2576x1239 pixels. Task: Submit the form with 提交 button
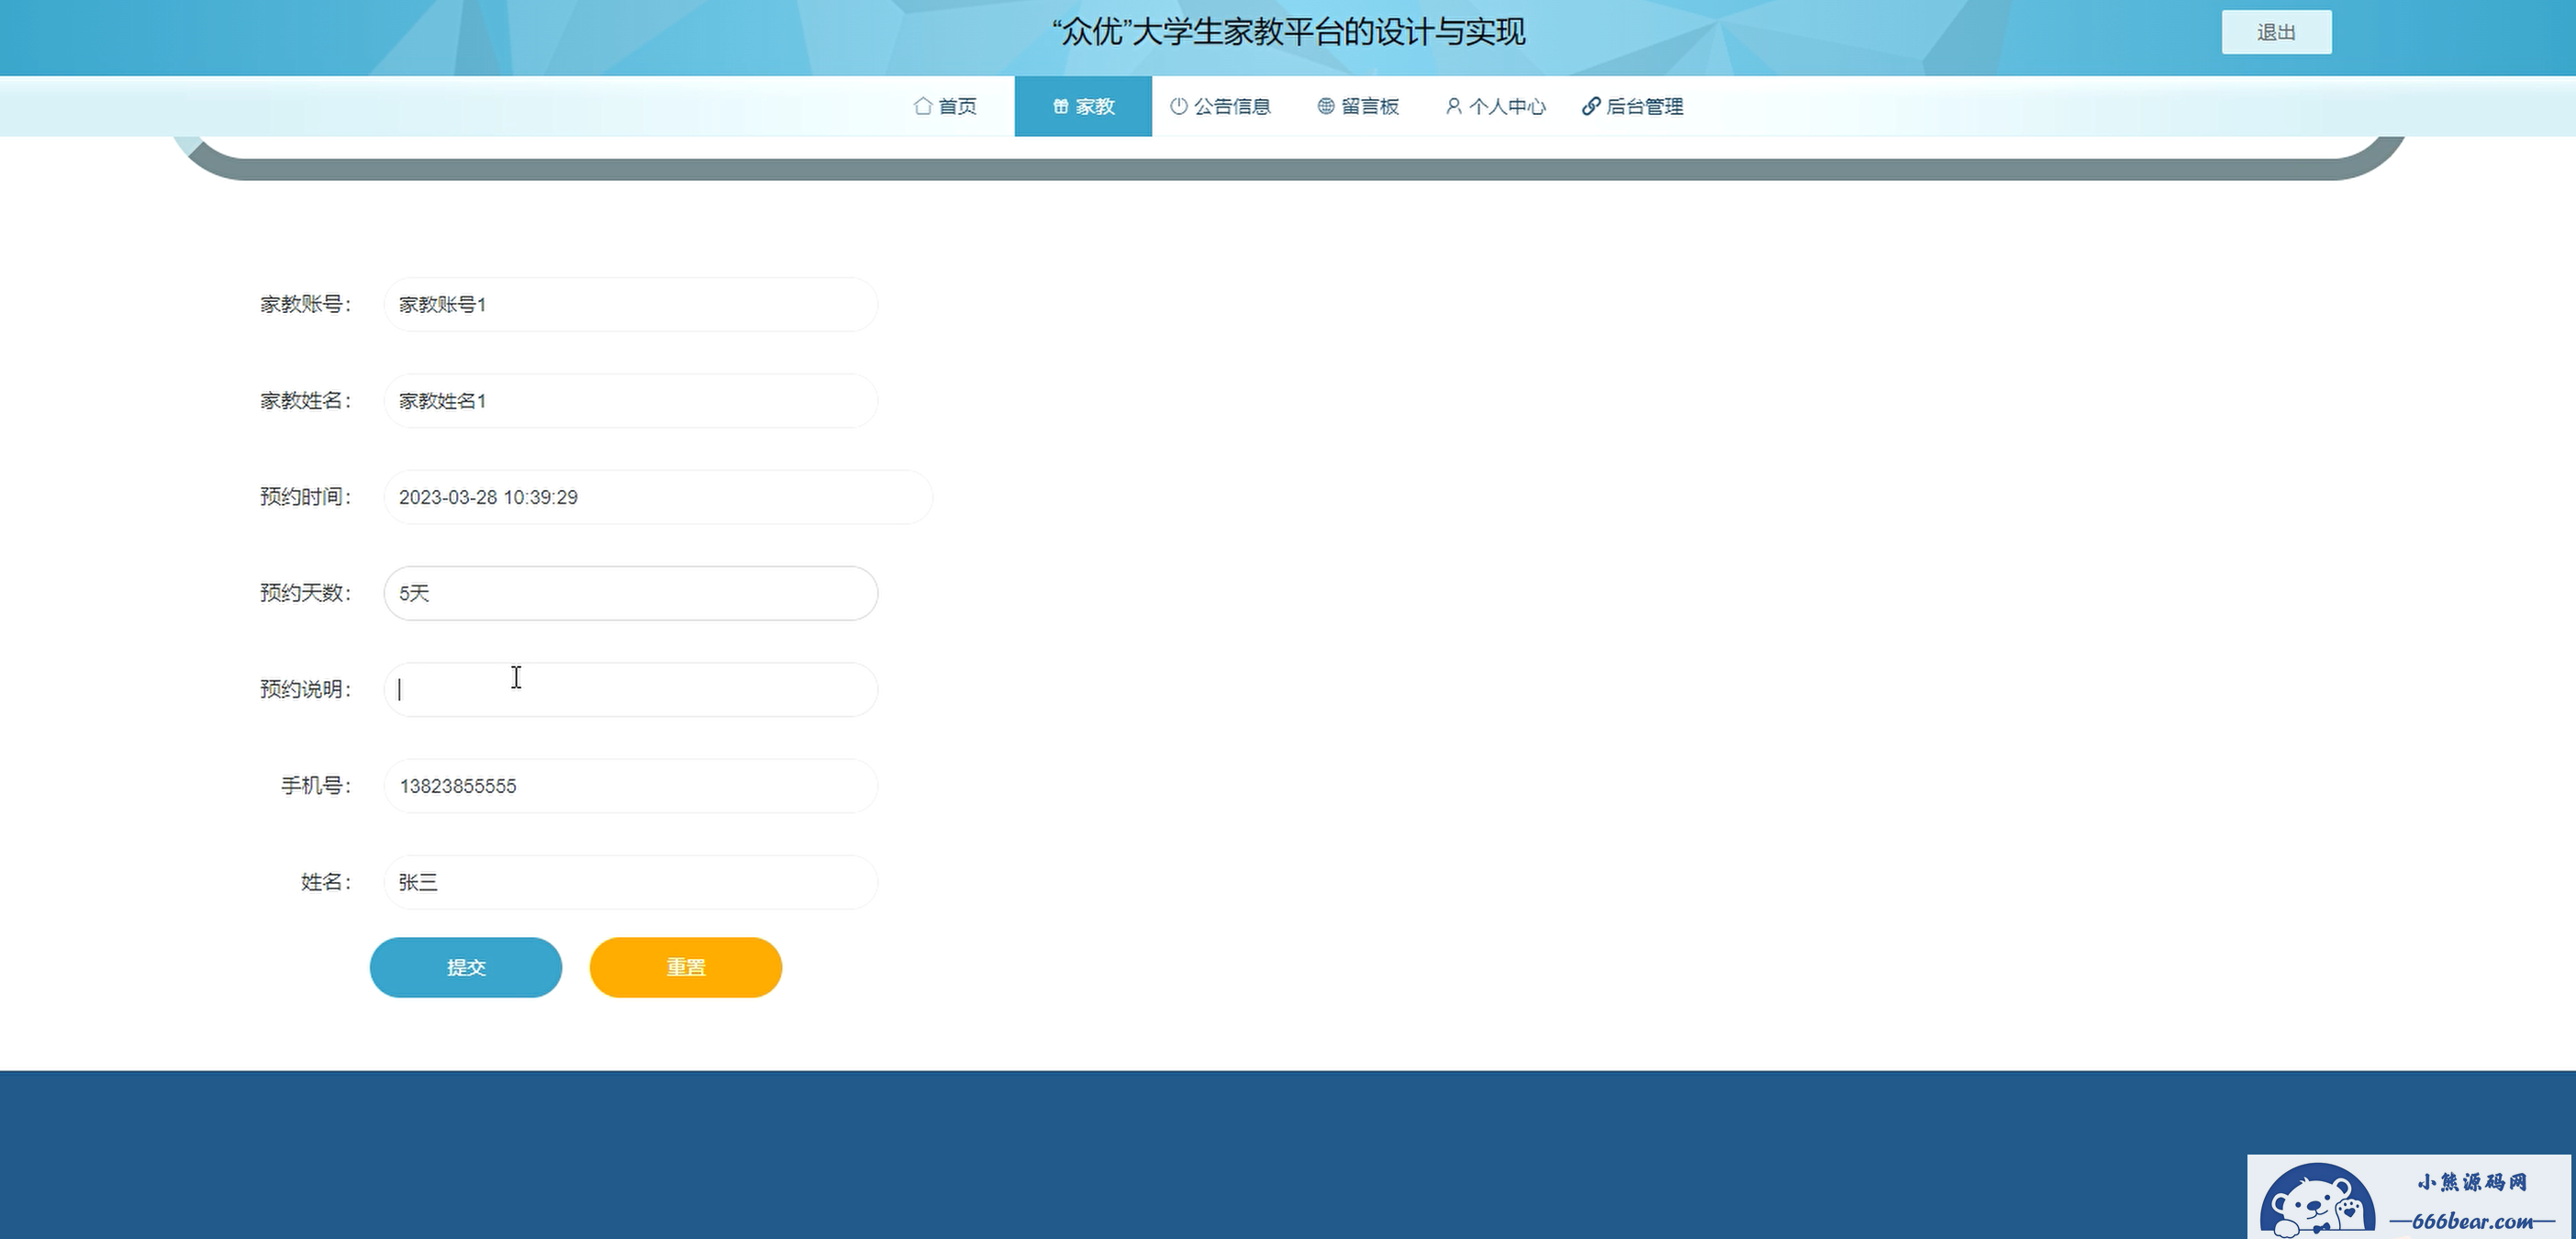coord(466,967)
